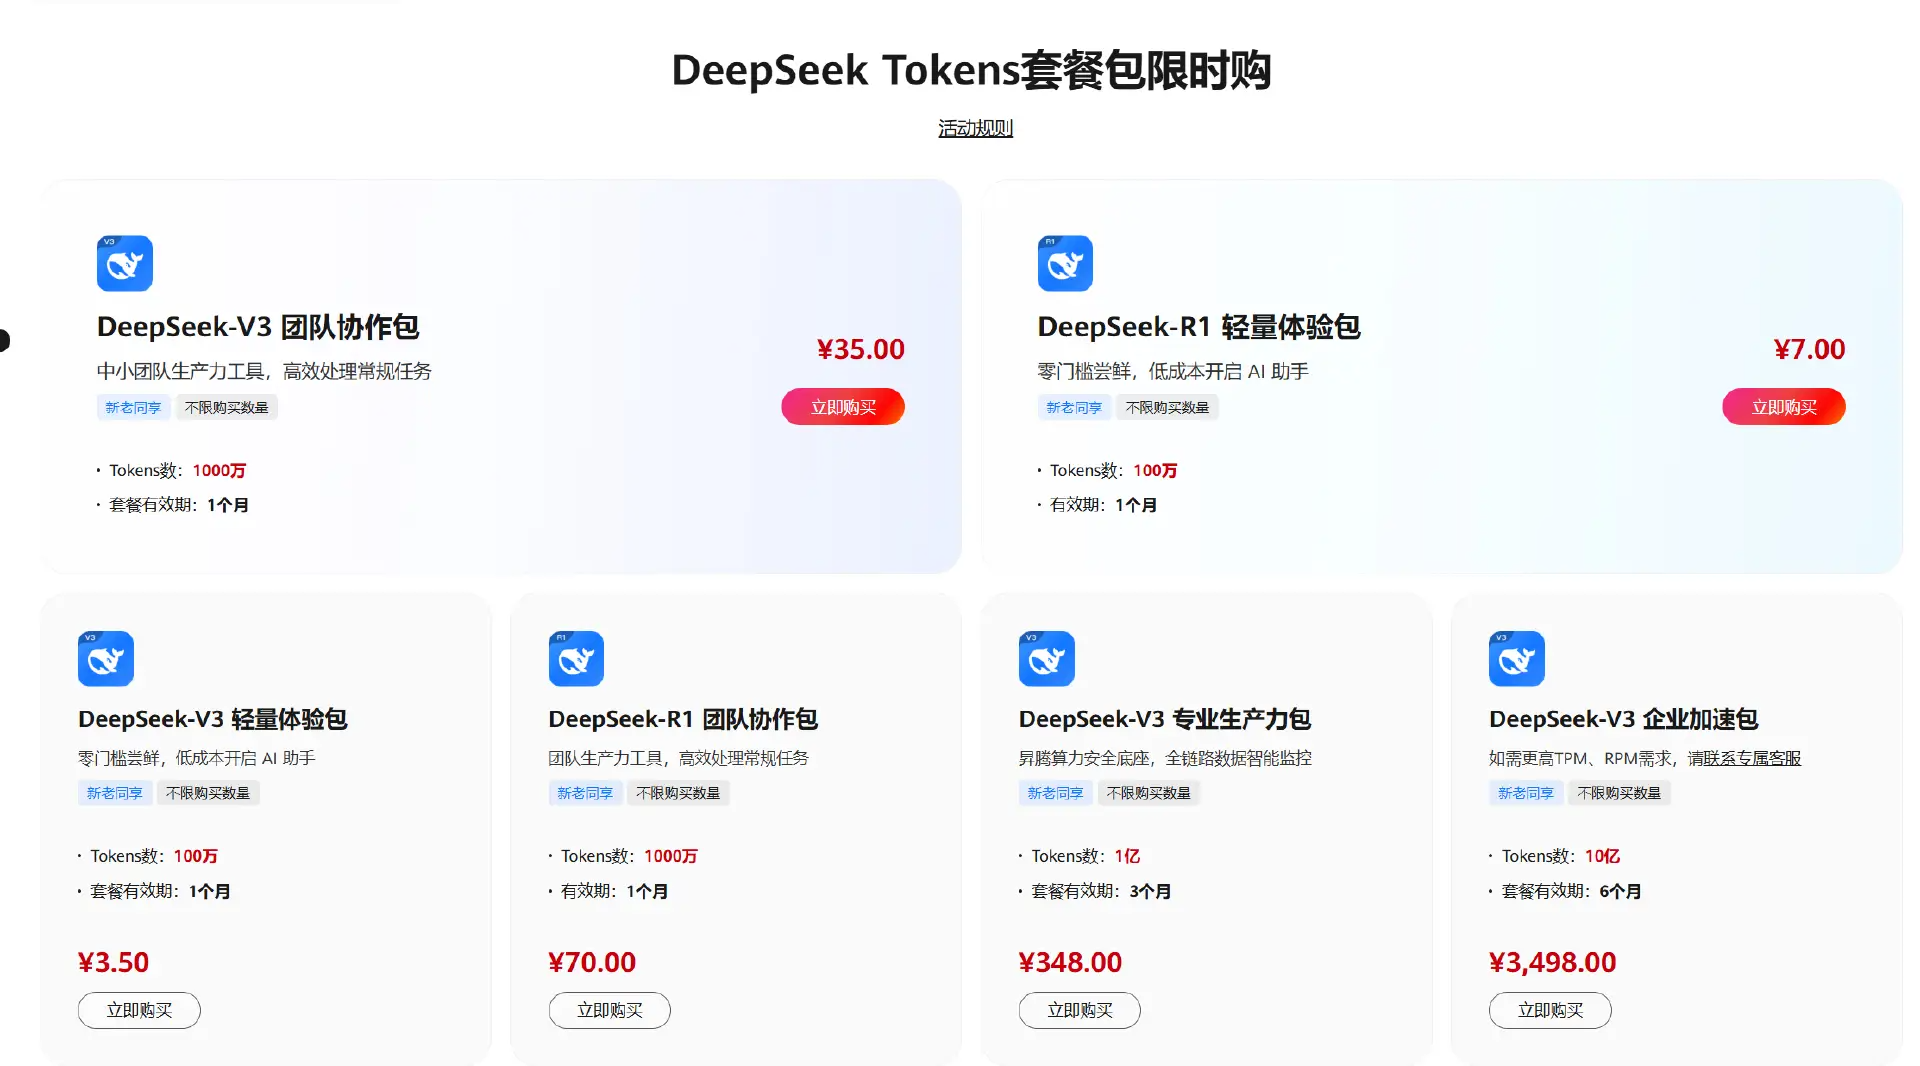Click the DeepSeek-R1 团队协作包 whale icon
Image resolution: width=1920 pixels, height=1066 pixels.
[576, 658]
